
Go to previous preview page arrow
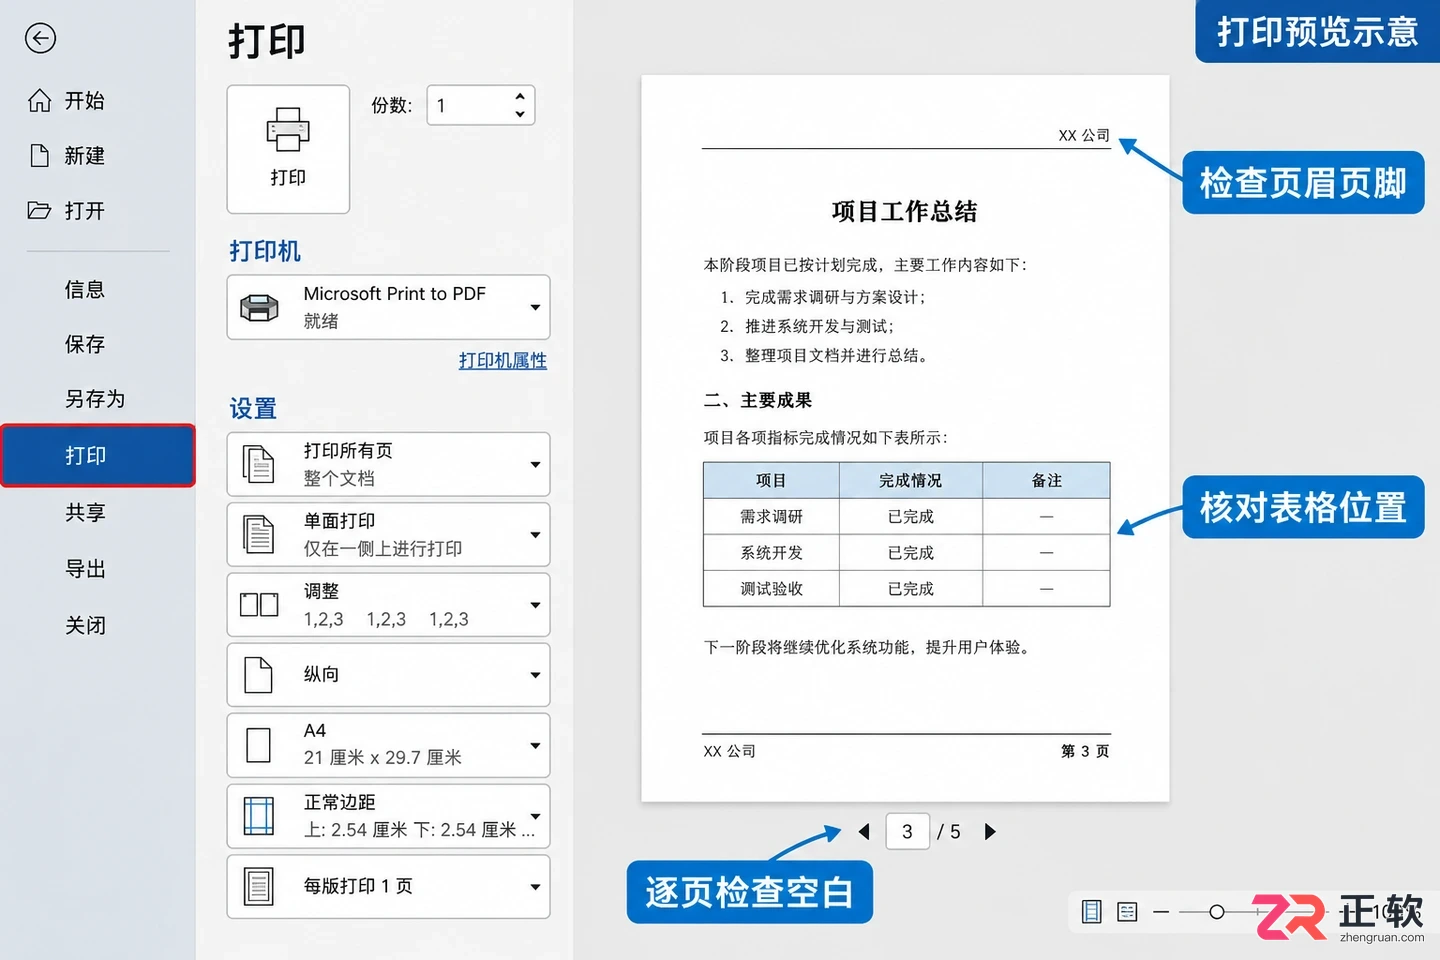(x=864, y=832)
